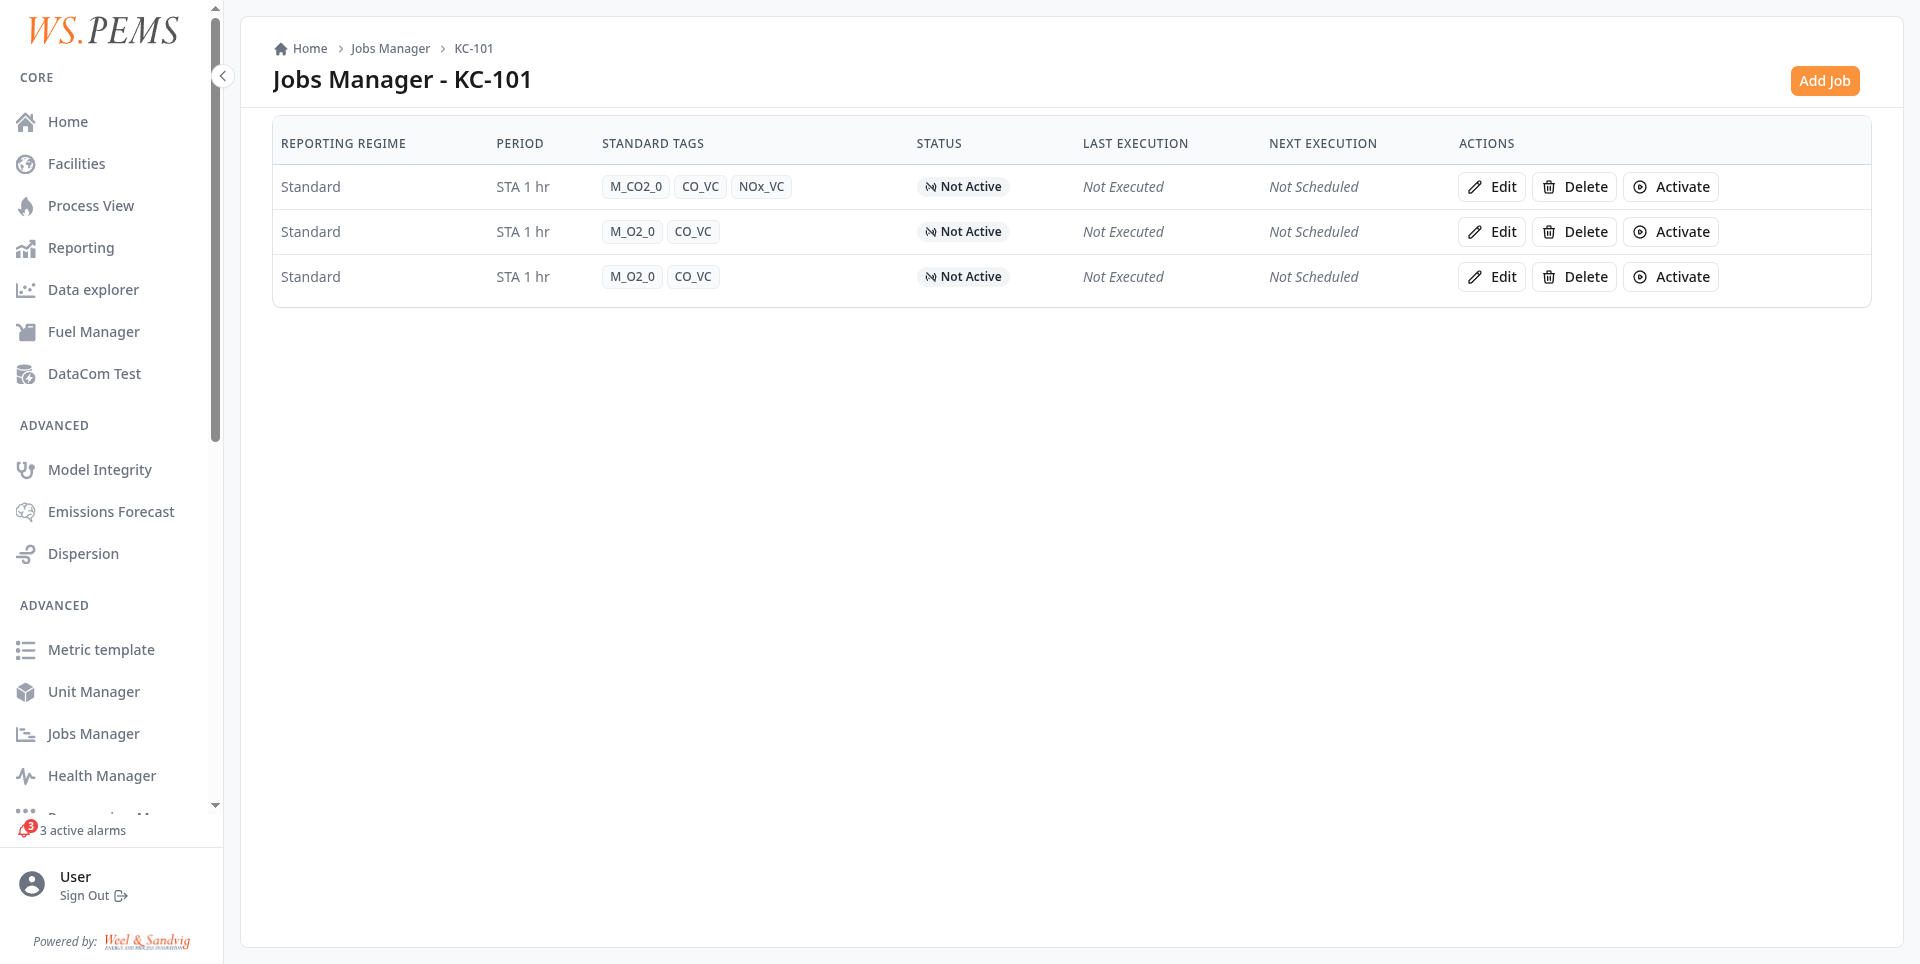Edit the second job row
1920x964 pixels.
(1492, 232)
